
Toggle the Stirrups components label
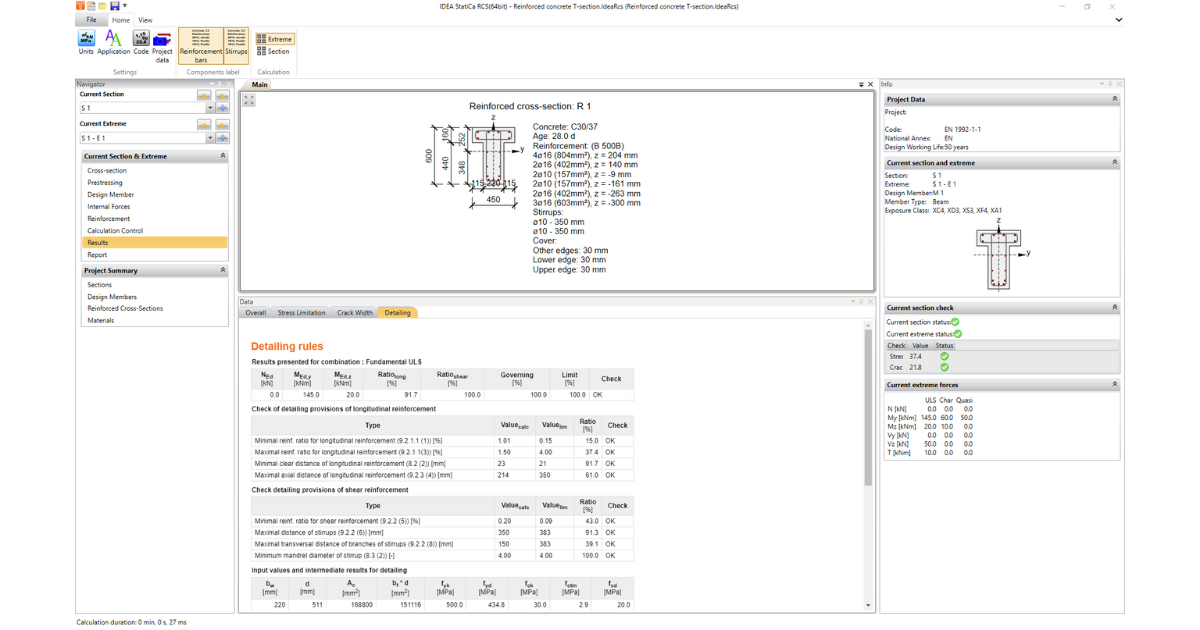click(x=234, y=45)
